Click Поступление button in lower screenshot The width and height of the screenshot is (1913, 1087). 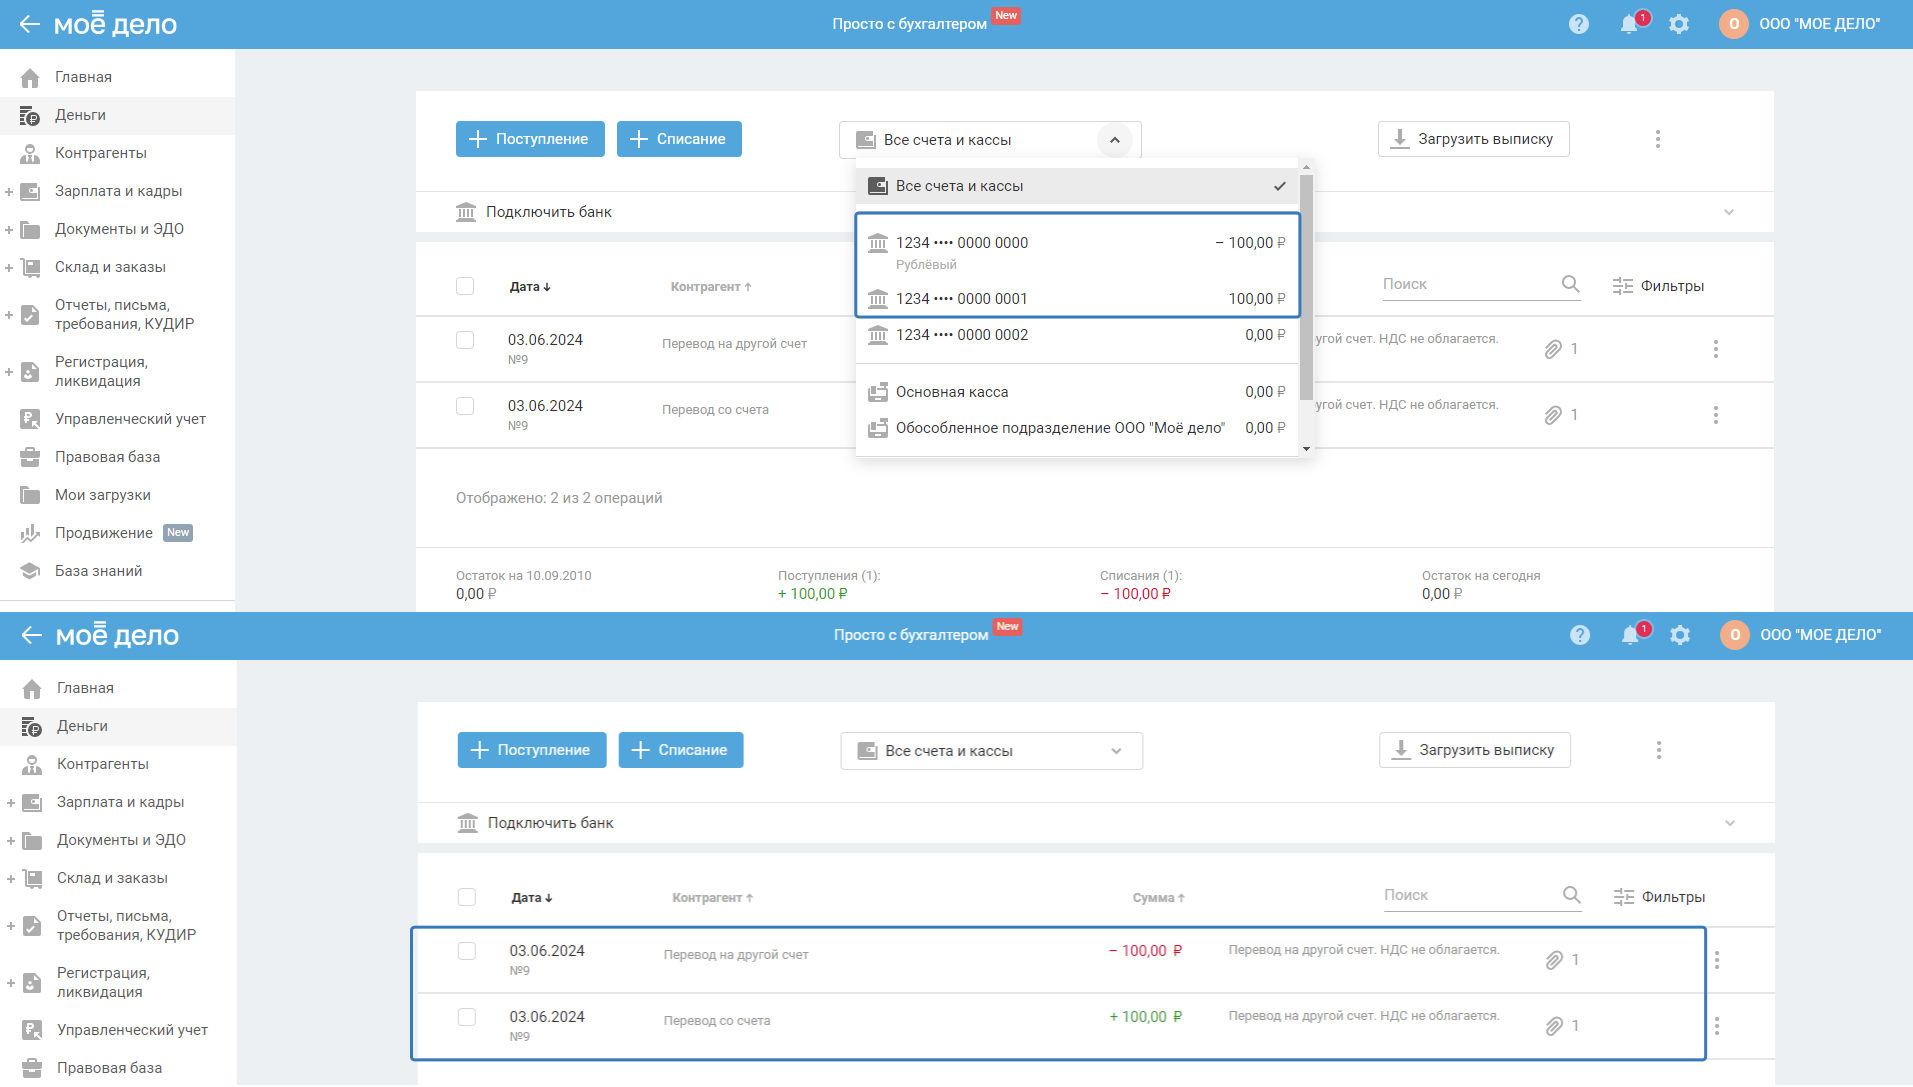(532, 750)
